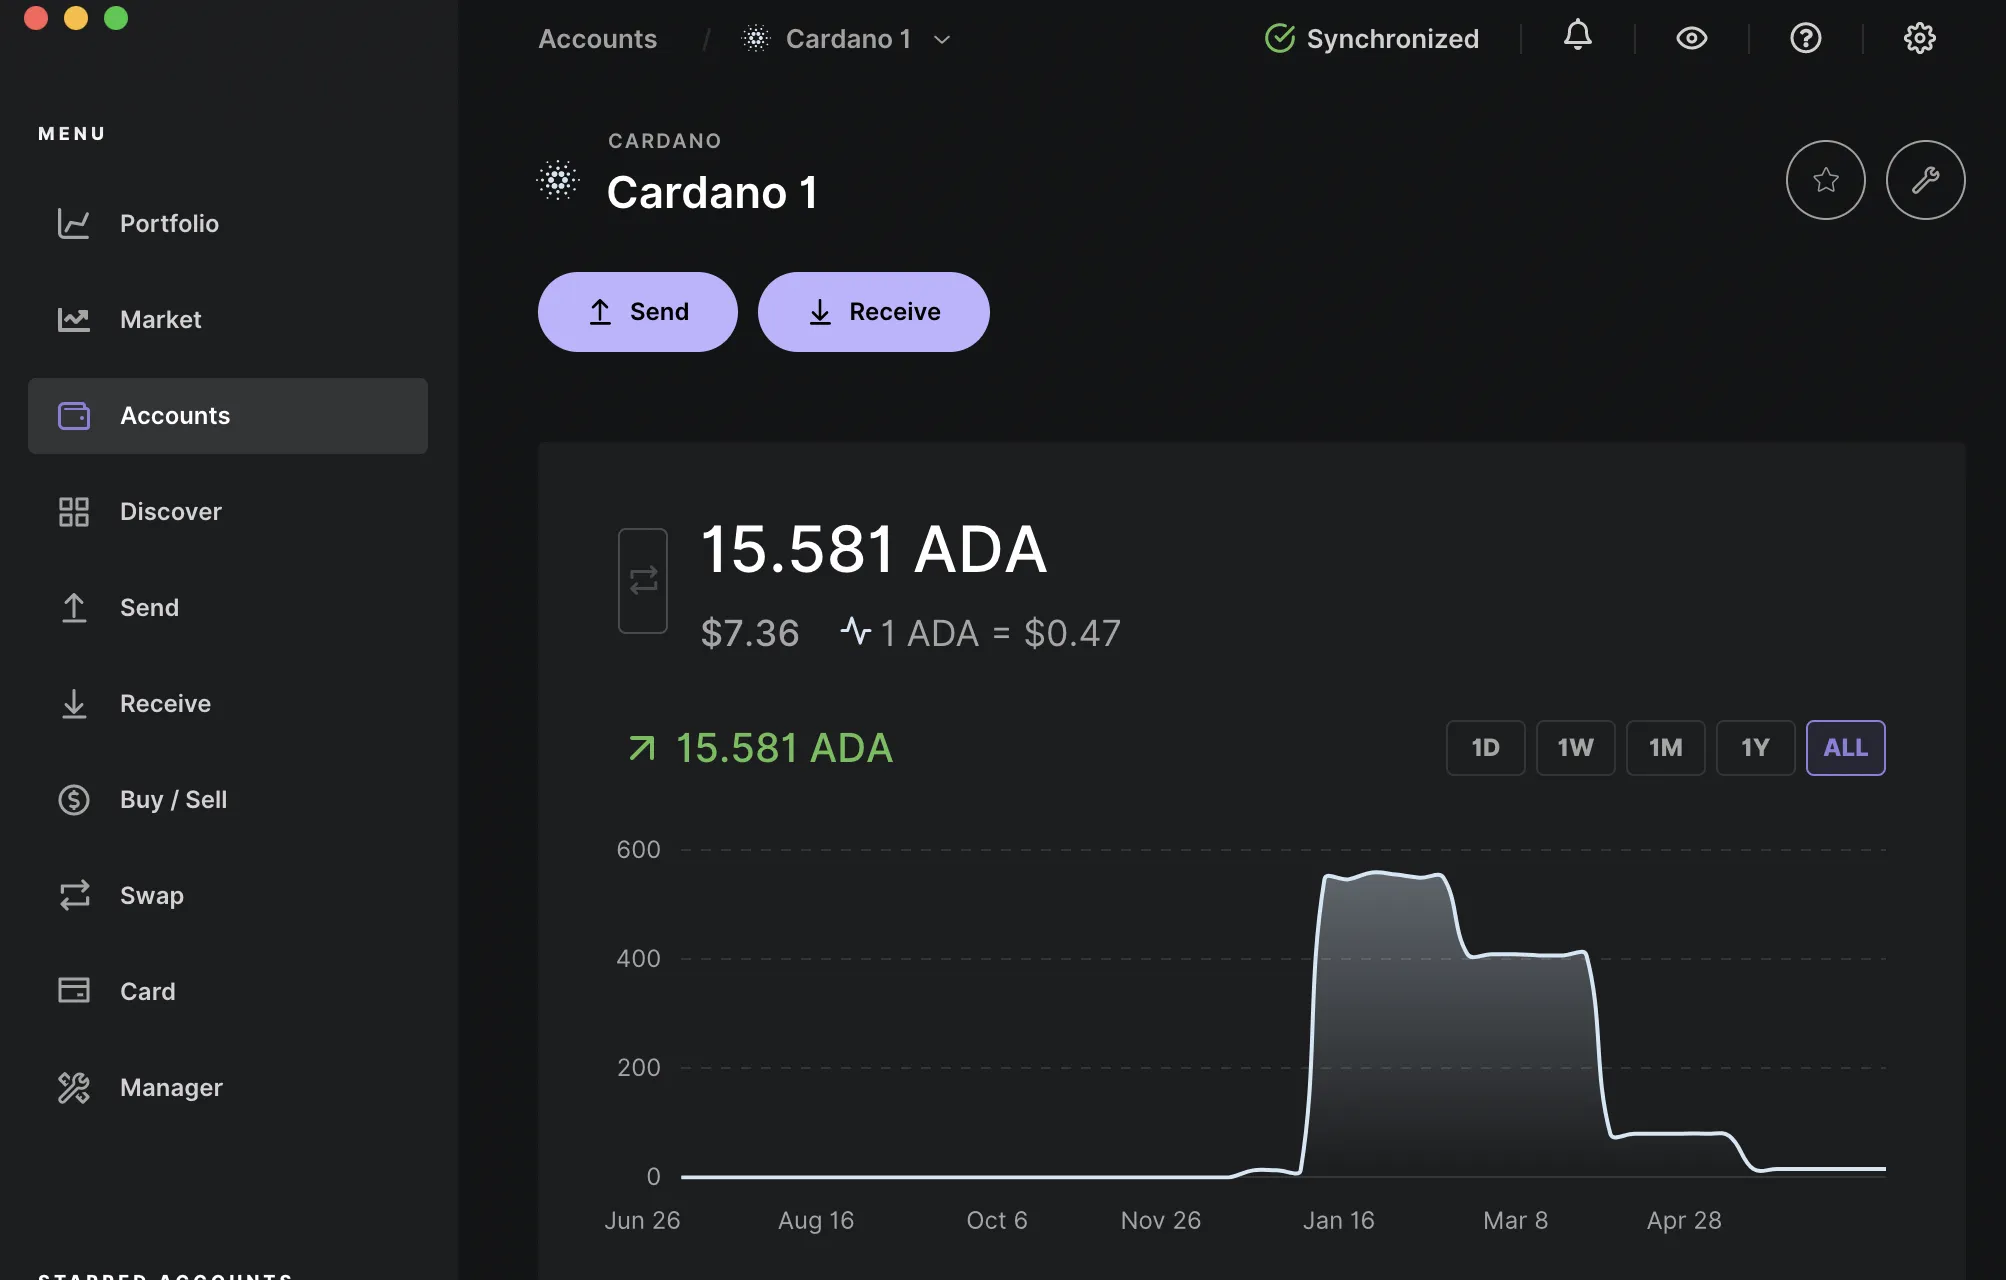2006x1280 pixels.
Task: Select the 1M time range tab
Action: (1665, 746)
